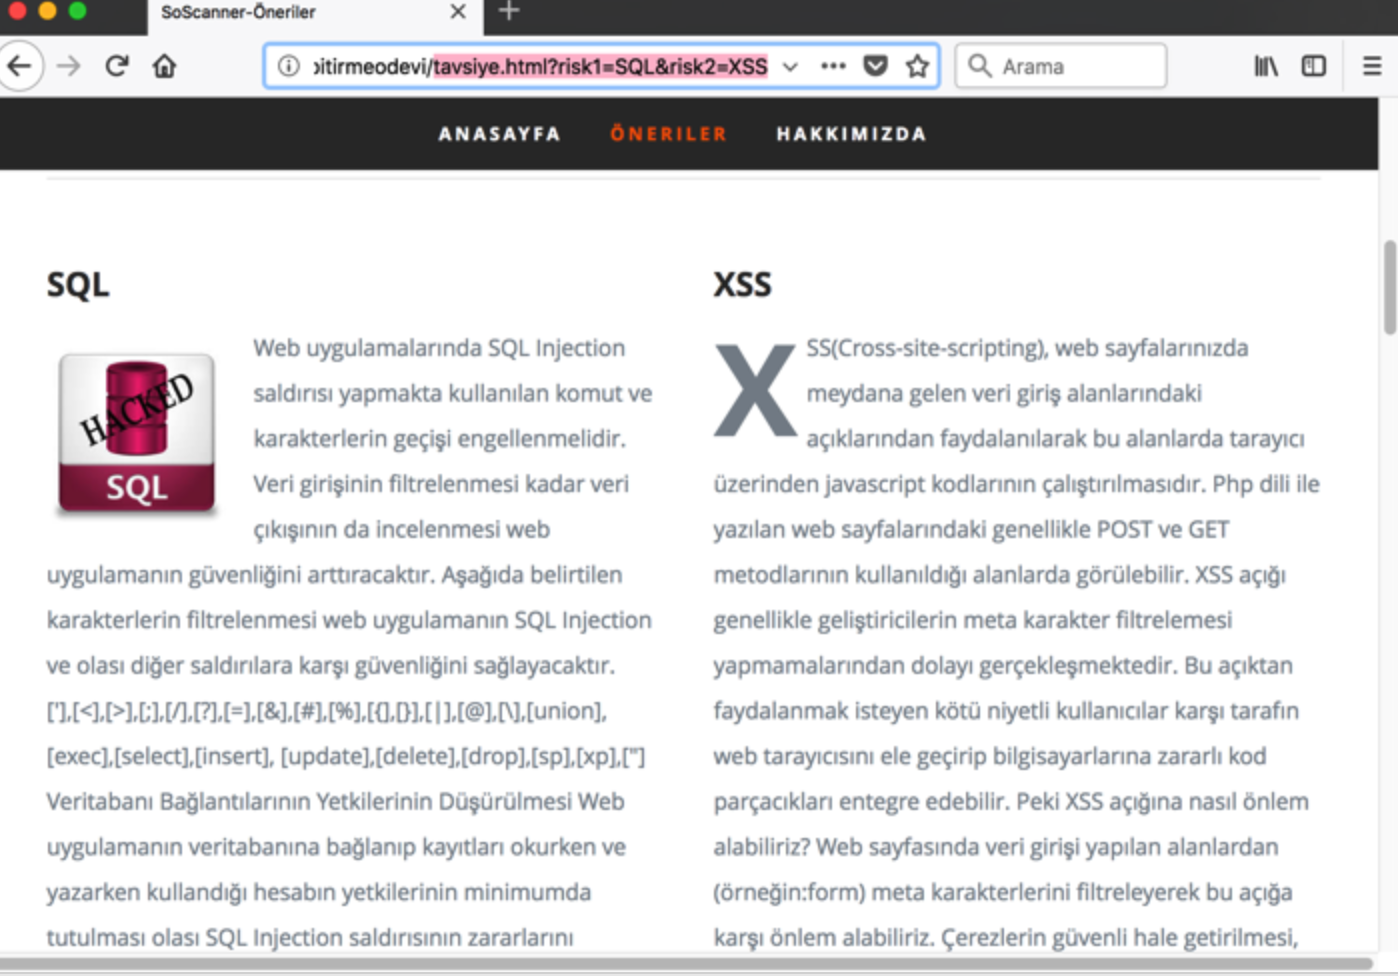This screenshot has height=976, width=1398.
Task: Open the ÖNERİLER menu item
Action: pos(669,134)
